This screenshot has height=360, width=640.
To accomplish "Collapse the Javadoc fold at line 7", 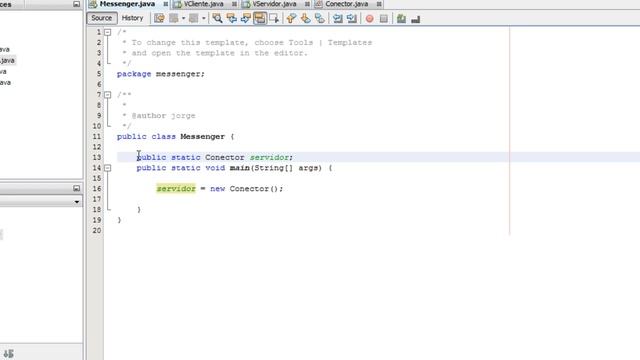I will [107, 95].
